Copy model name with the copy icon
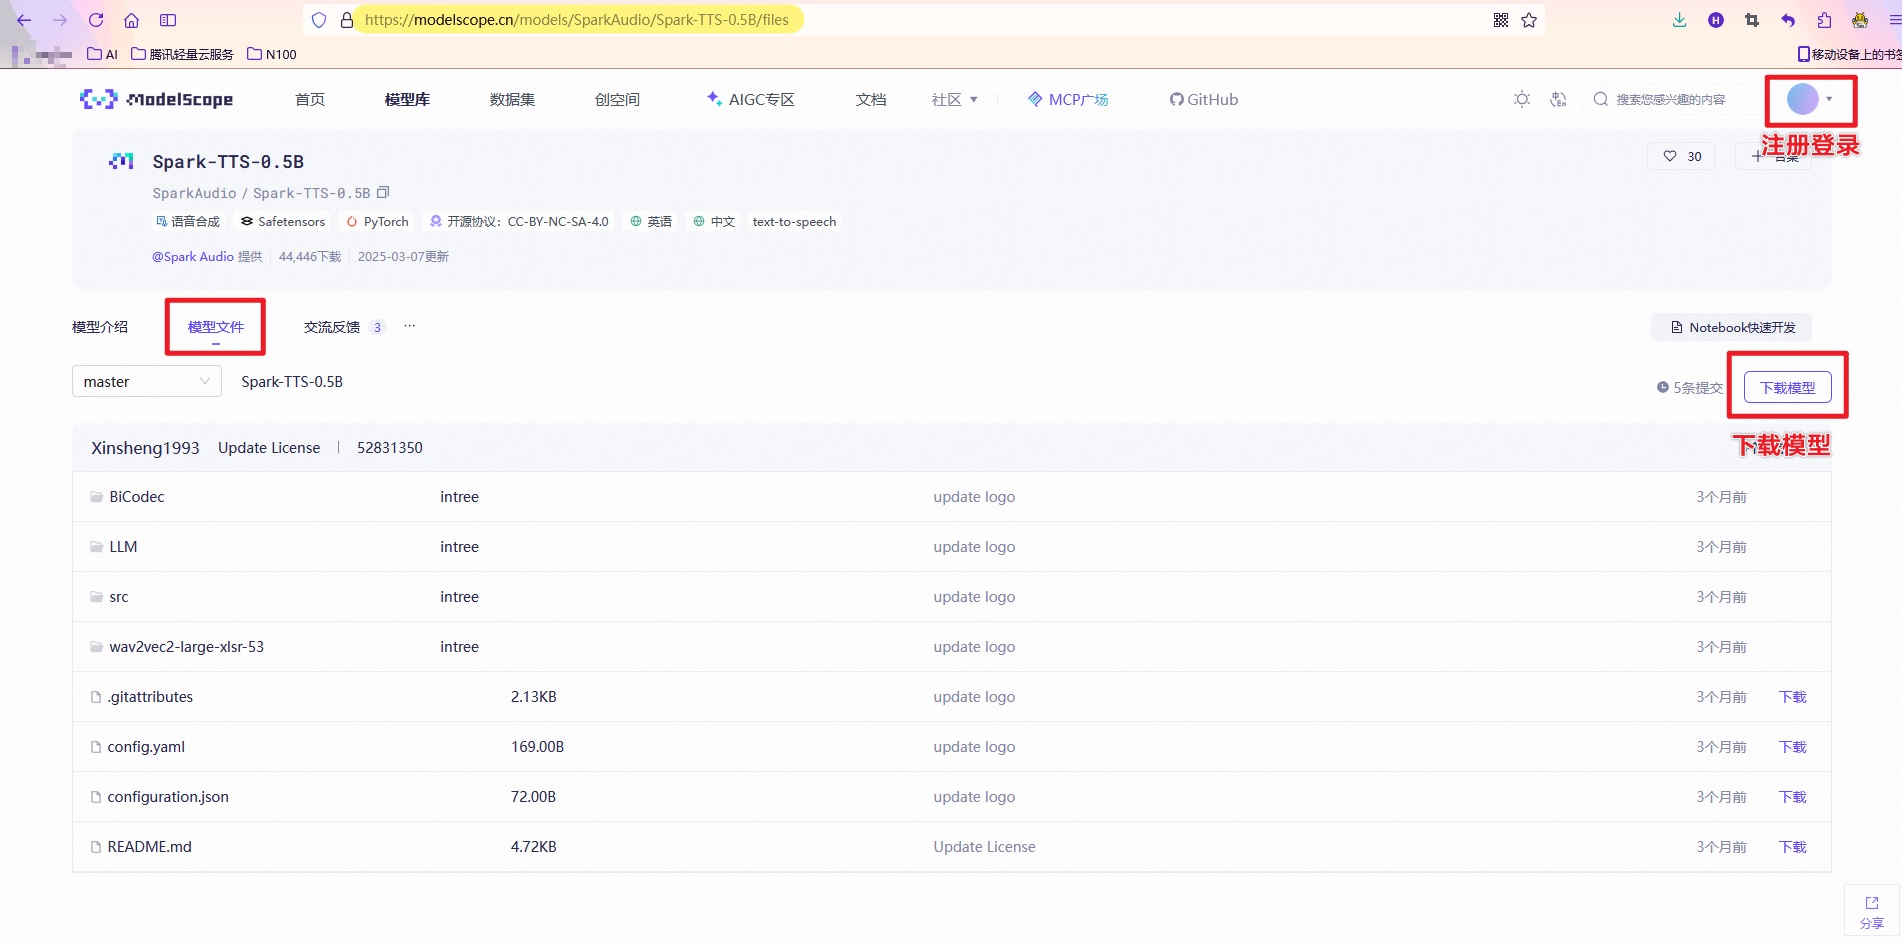Image resolution: width=1902 pixels, height=946 pixels. point(383,192)
